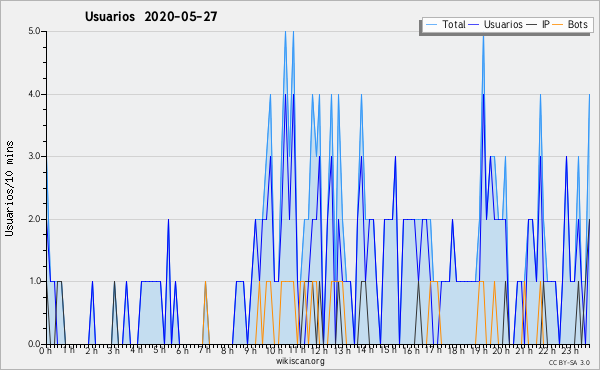The image size is (600, 370).
Task: Click the Total peak of 5 after 19 h
Action: coord(483,36)
